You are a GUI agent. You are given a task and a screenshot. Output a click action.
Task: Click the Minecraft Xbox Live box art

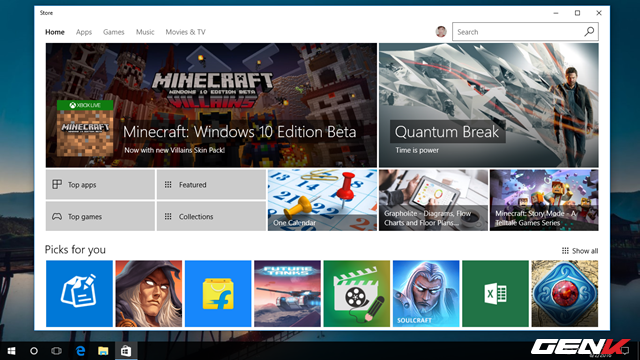[x=85, y=129]
